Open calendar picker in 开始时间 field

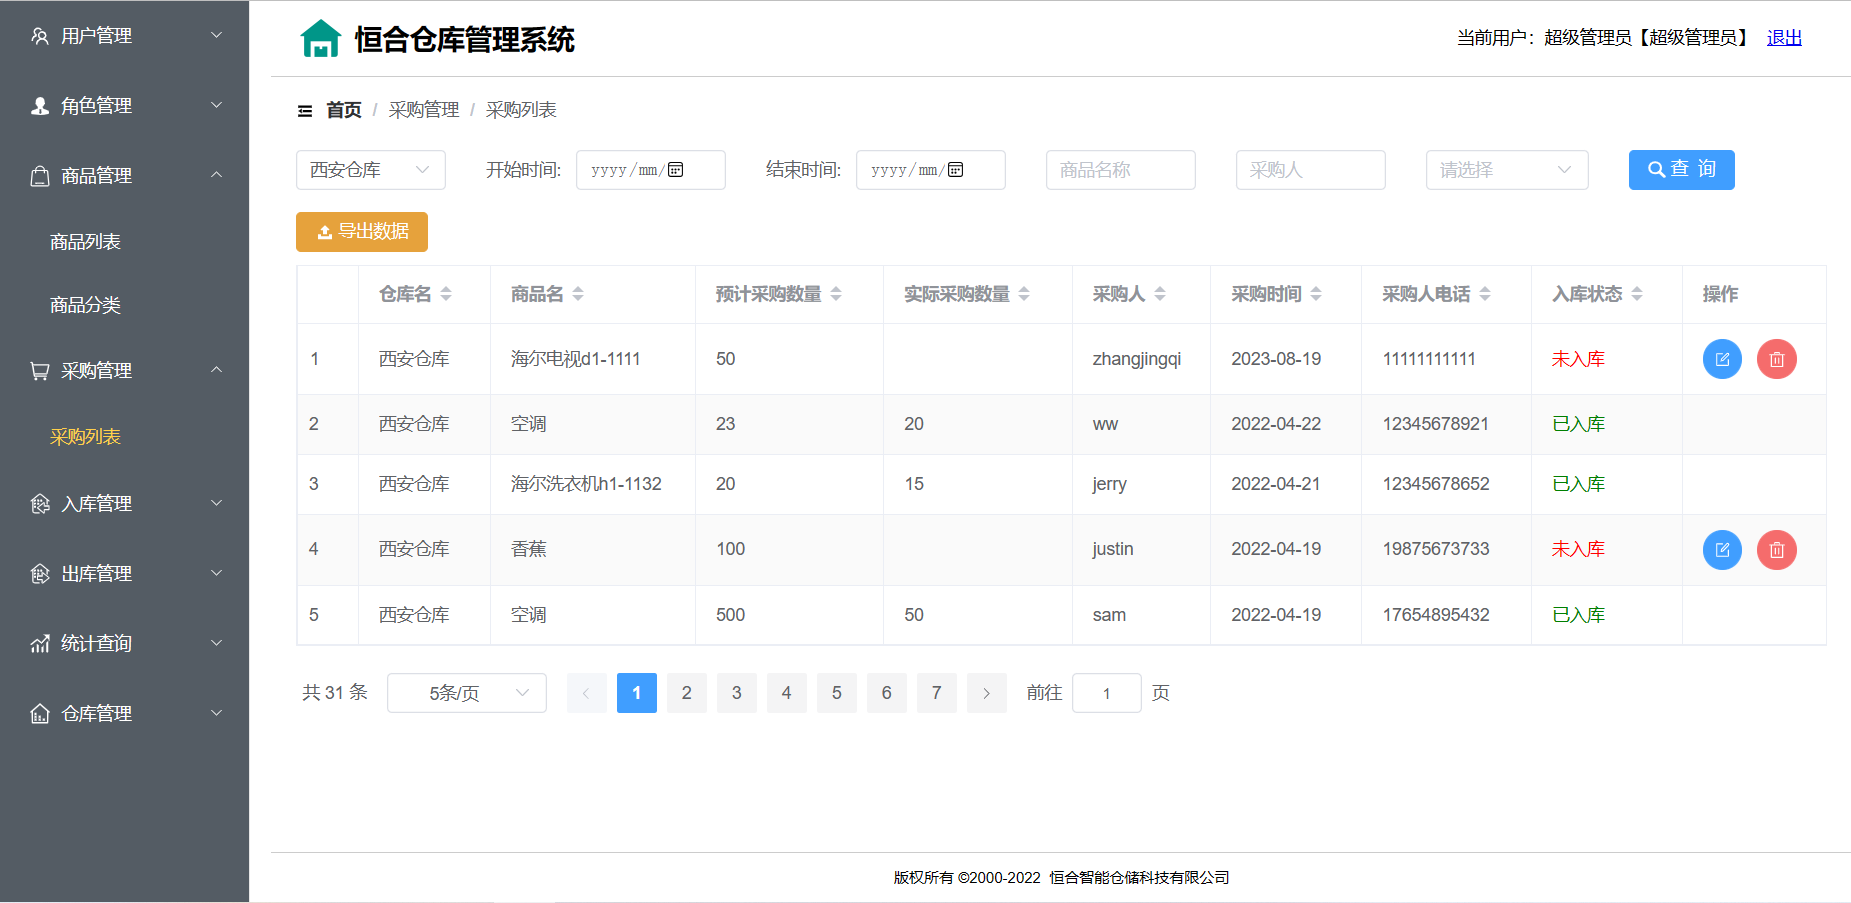tap(676, 170)
